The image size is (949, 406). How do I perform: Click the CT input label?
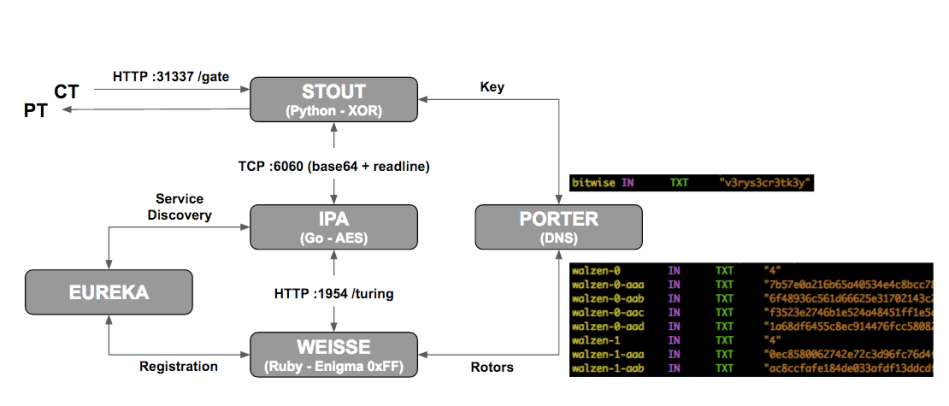66,92
